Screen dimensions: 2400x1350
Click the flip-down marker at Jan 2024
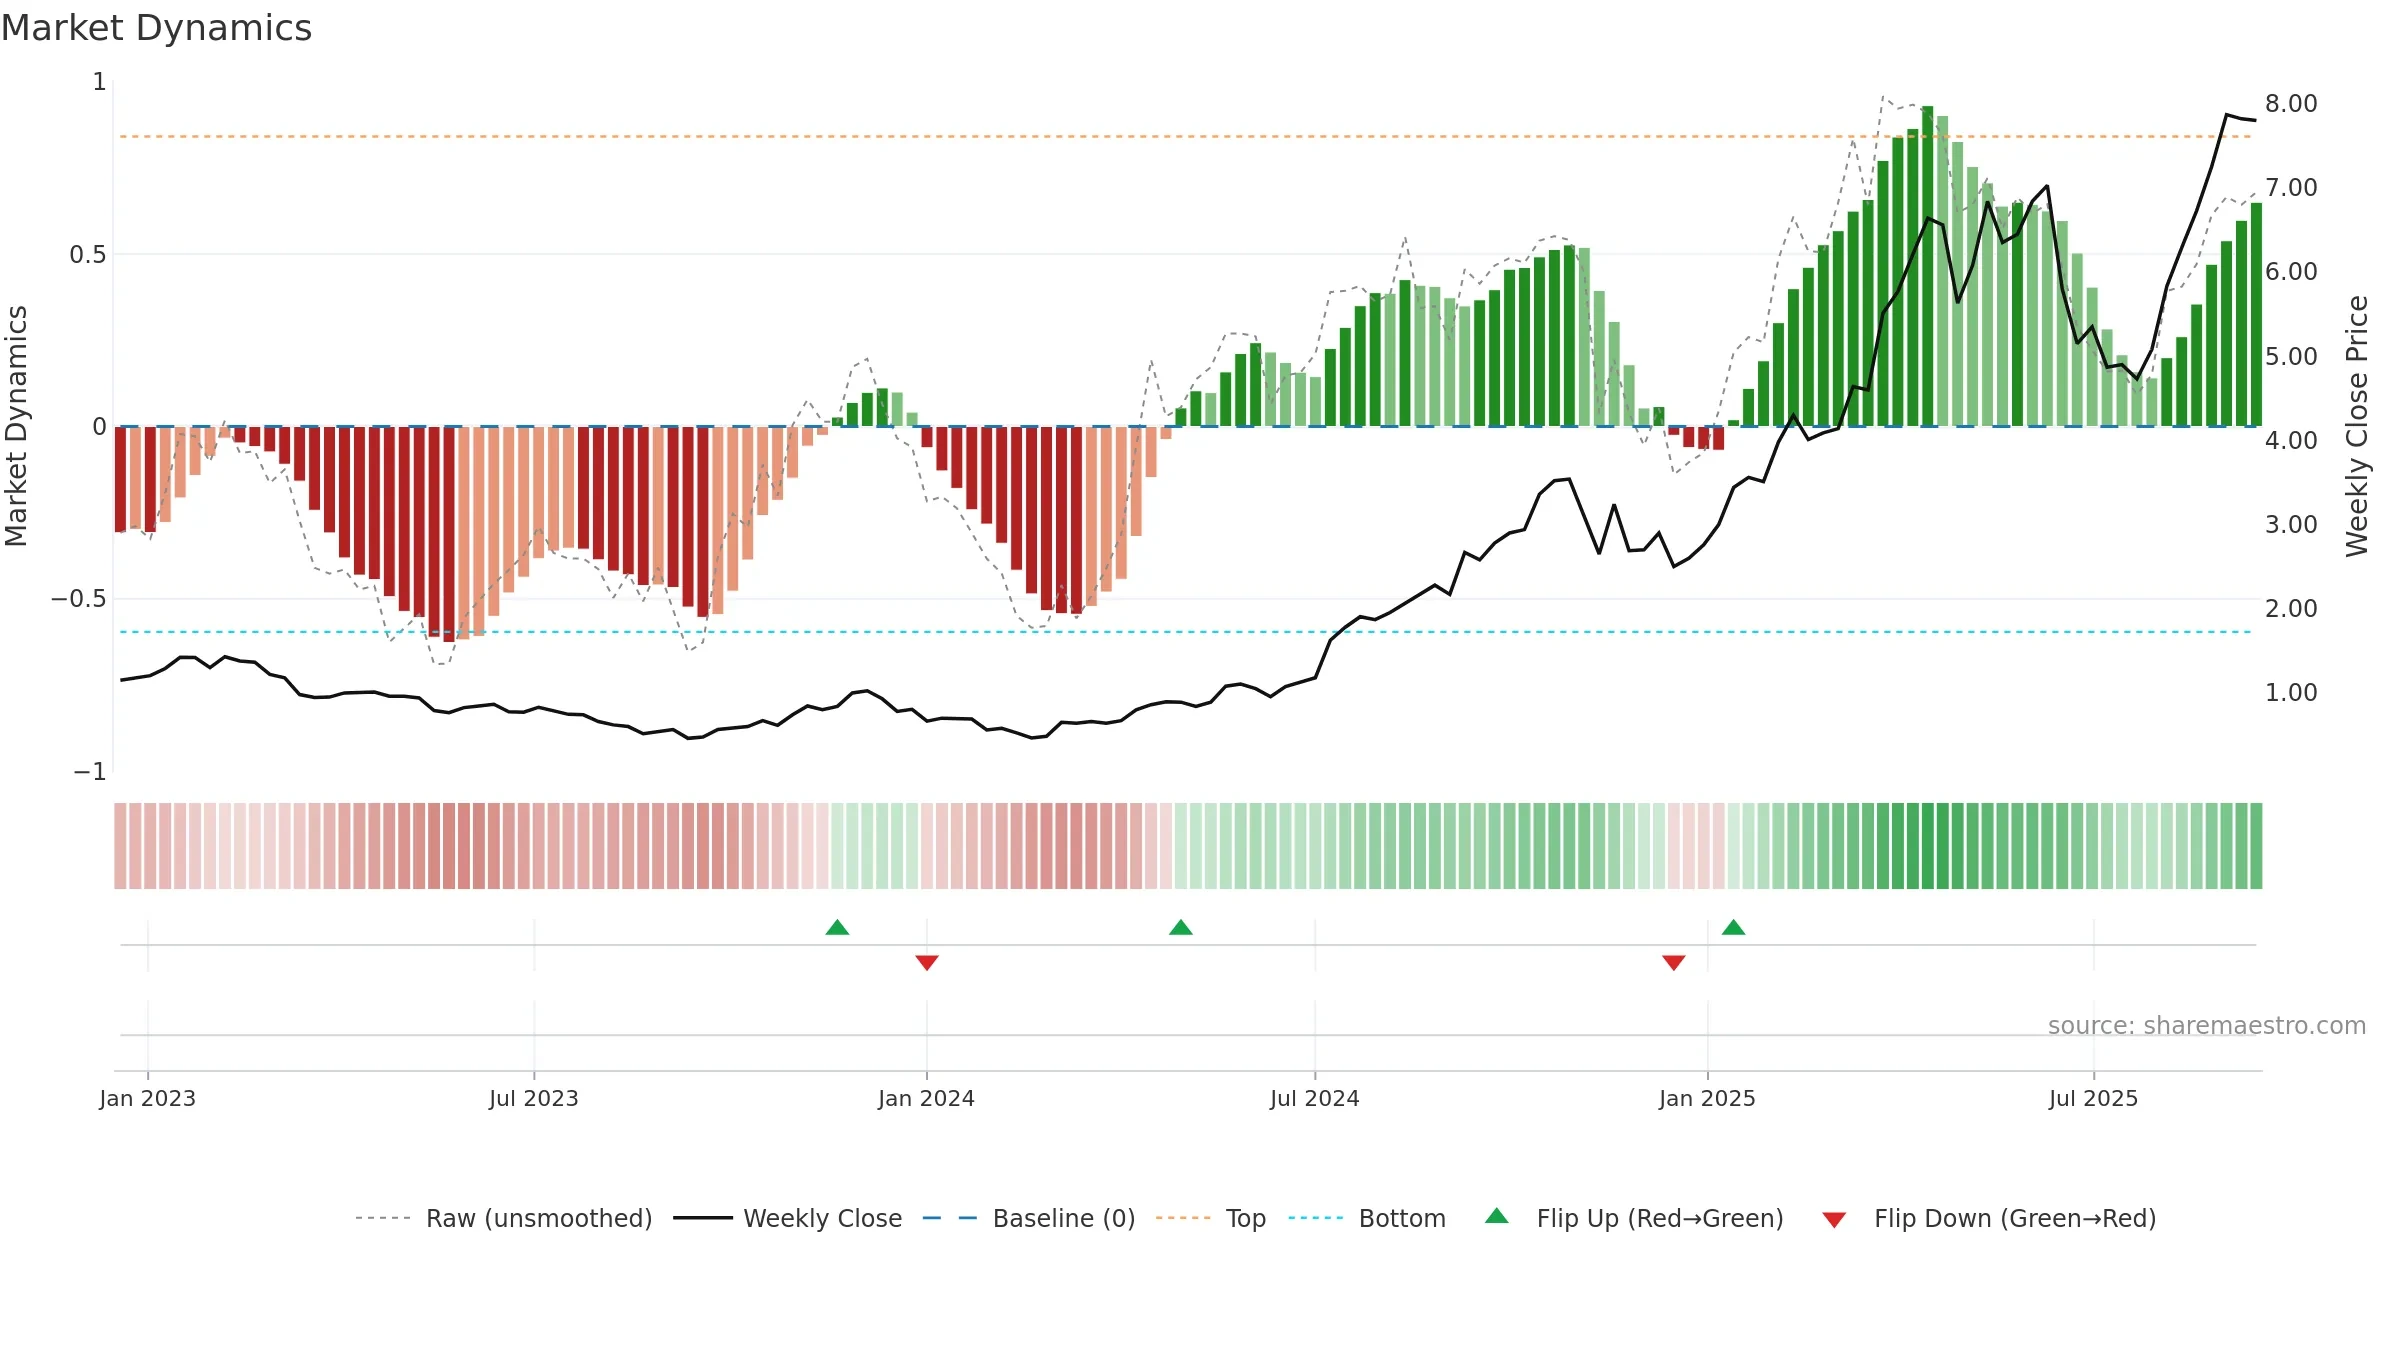pos(927,962)
